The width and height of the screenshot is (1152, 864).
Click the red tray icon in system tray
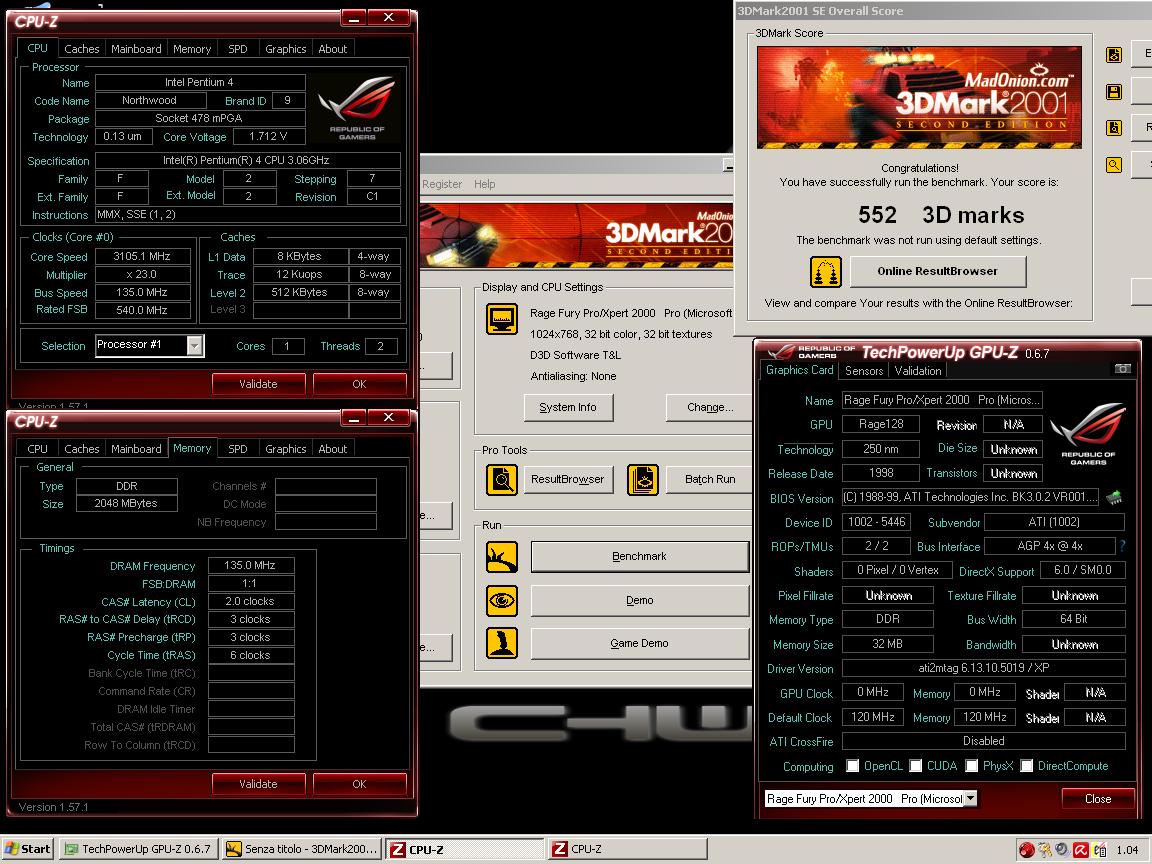1026,850
